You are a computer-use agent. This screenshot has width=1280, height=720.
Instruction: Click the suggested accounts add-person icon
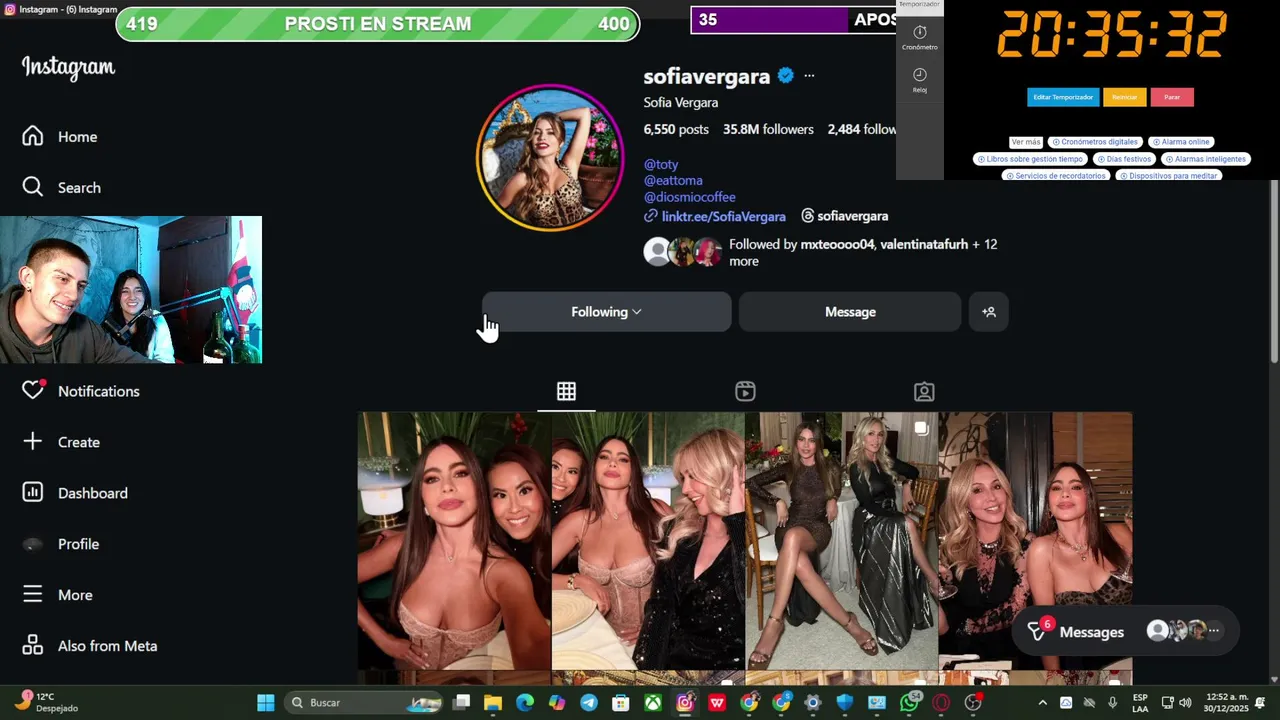point(989,312)
